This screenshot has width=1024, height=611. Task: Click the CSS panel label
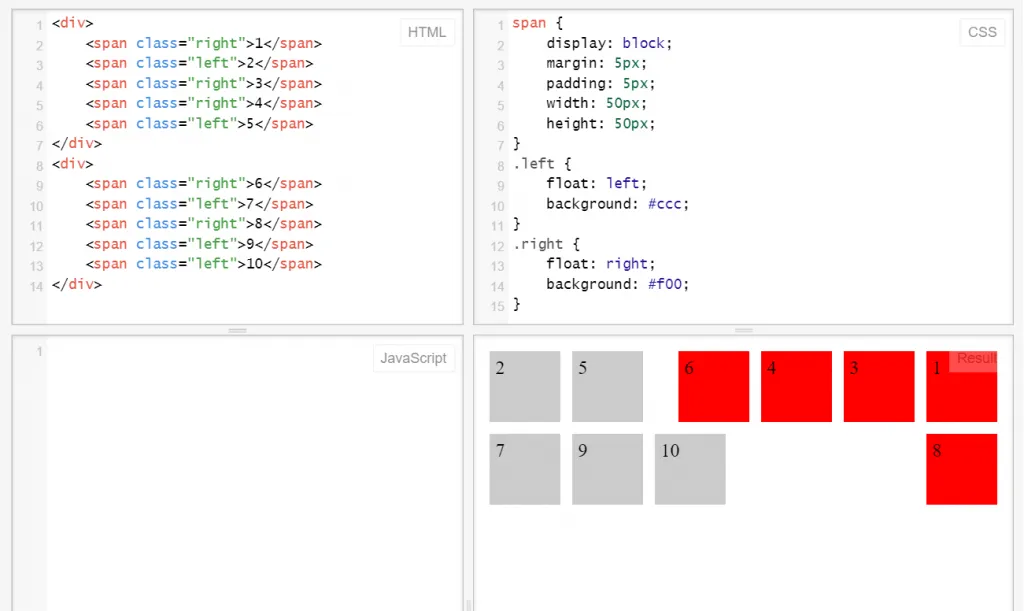point(982,32)
